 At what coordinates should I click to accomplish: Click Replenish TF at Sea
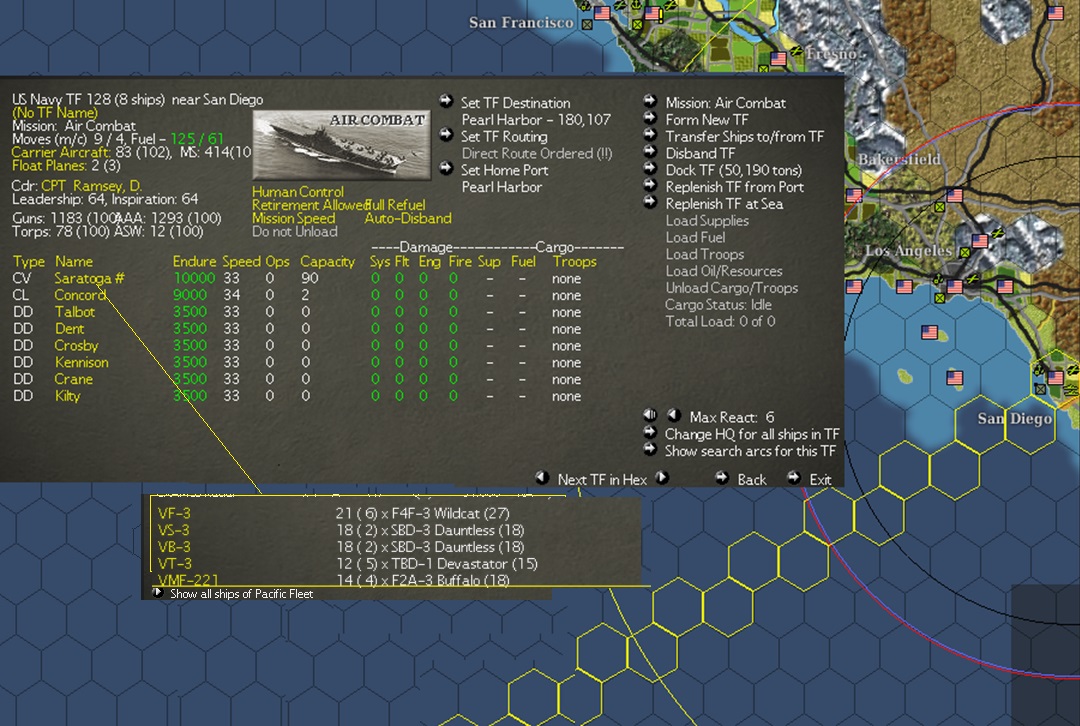(x=724, y=204)
